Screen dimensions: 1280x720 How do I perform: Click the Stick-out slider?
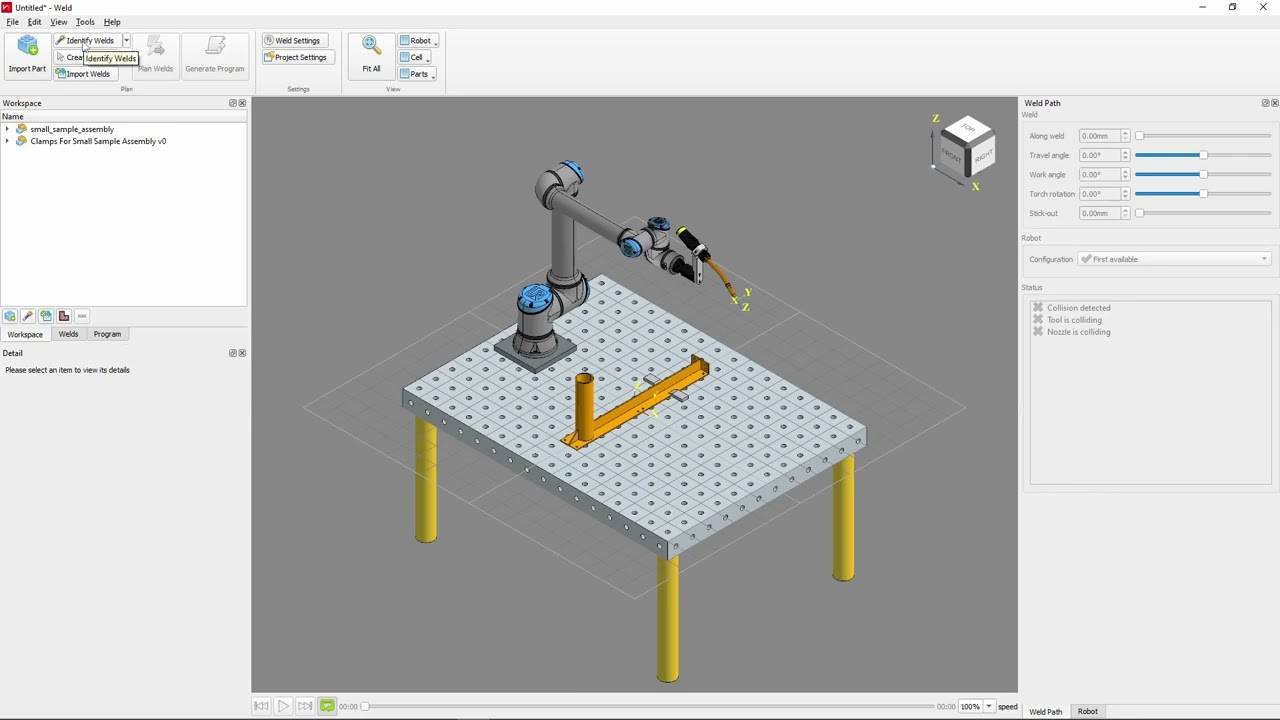[1204, 213]
